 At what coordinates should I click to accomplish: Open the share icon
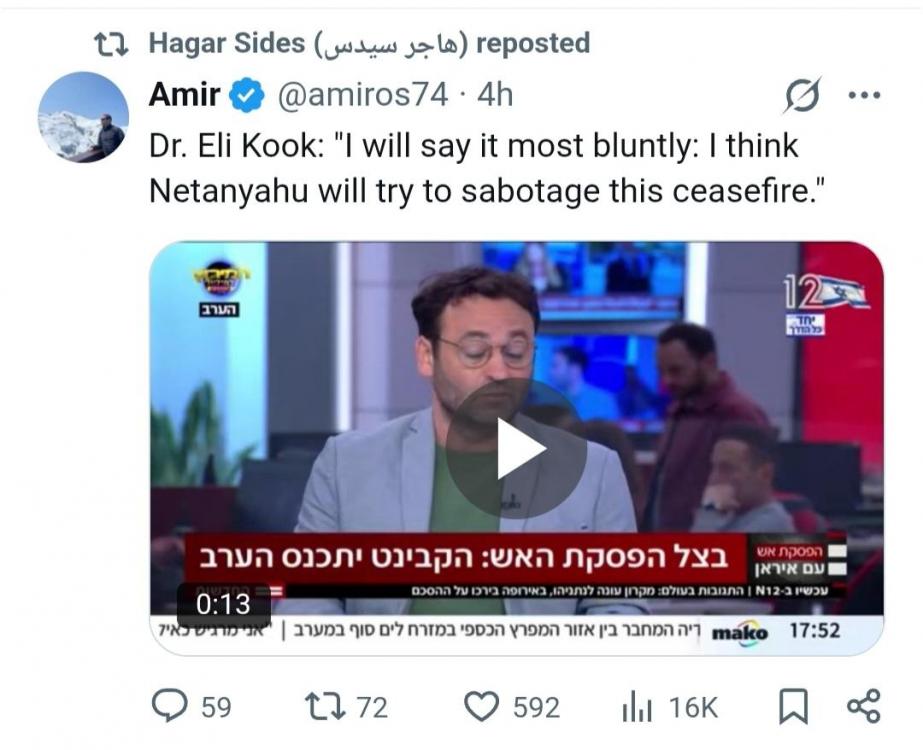click(864, 706)
